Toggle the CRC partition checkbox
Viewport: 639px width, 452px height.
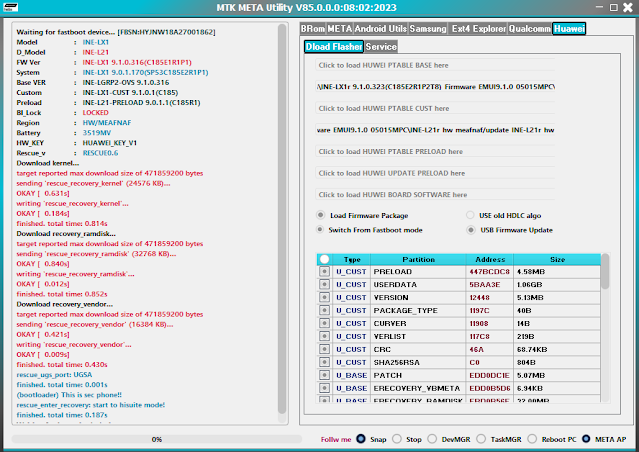click(x=324, y=349)
